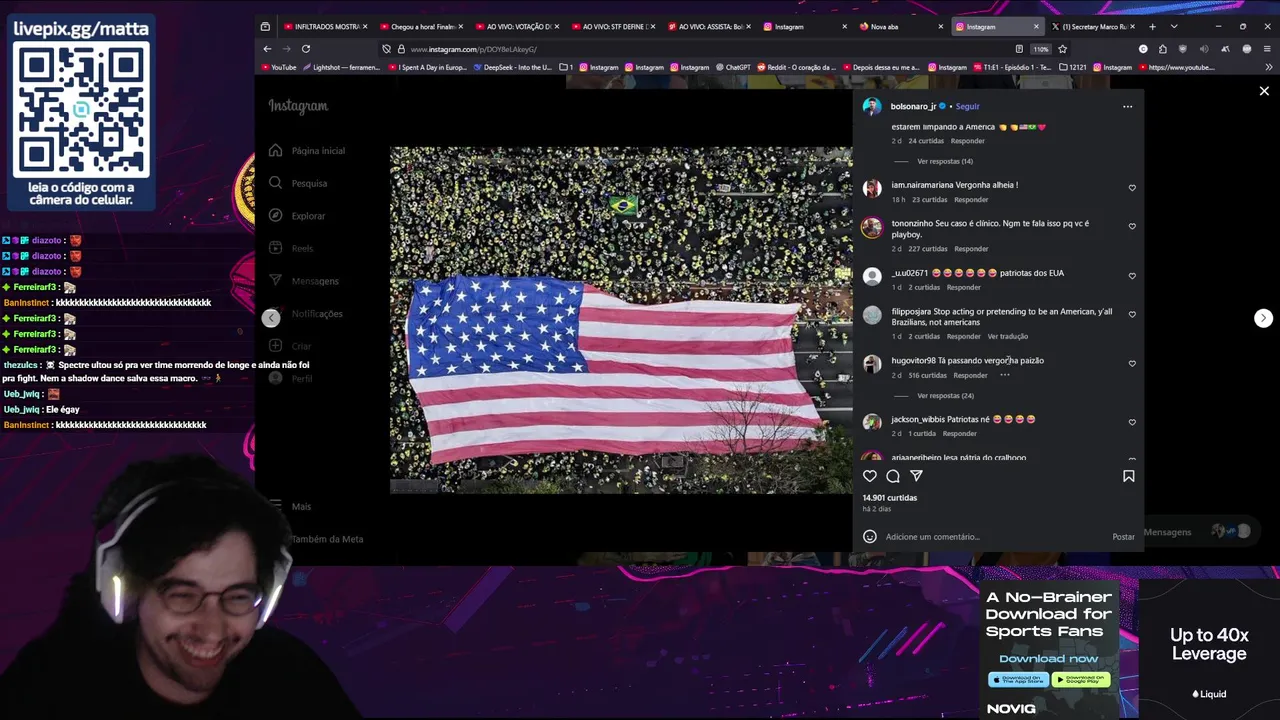This screenshot has height=720, width=1280.
Task: Switch to AO VIVO: VOTAÇÃO tab
Action: point(518,27)
